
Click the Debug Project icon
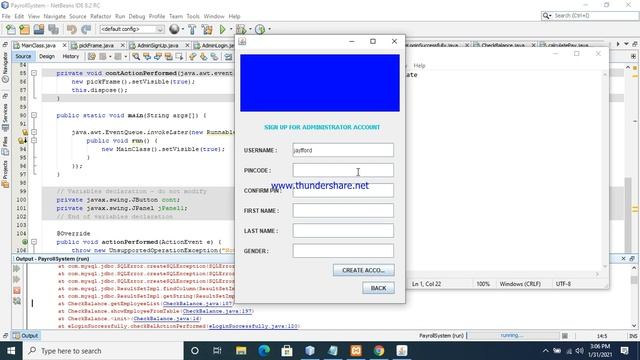coord(241,29)
